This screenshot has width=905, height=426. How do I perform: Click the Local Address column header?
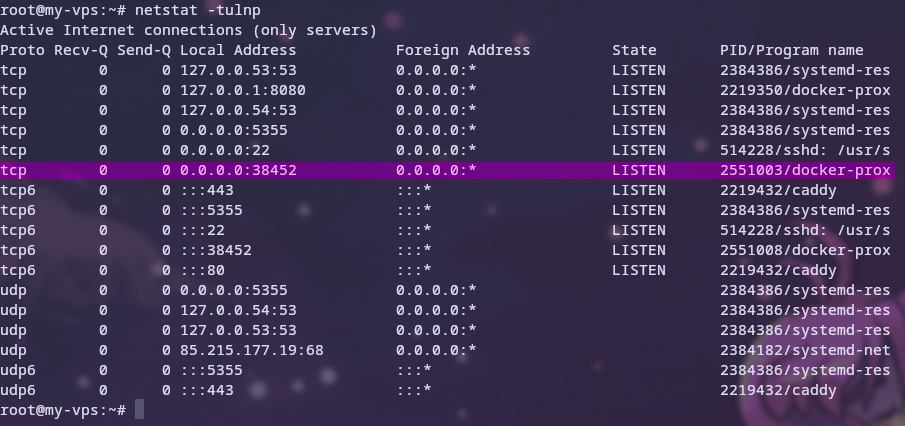[x=238, y=50]
